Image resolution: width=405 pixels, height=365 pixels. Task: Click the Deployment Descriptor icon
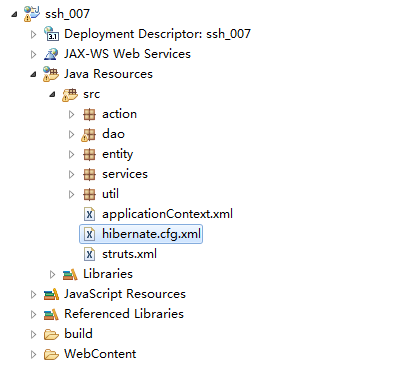tap(51, 34)
